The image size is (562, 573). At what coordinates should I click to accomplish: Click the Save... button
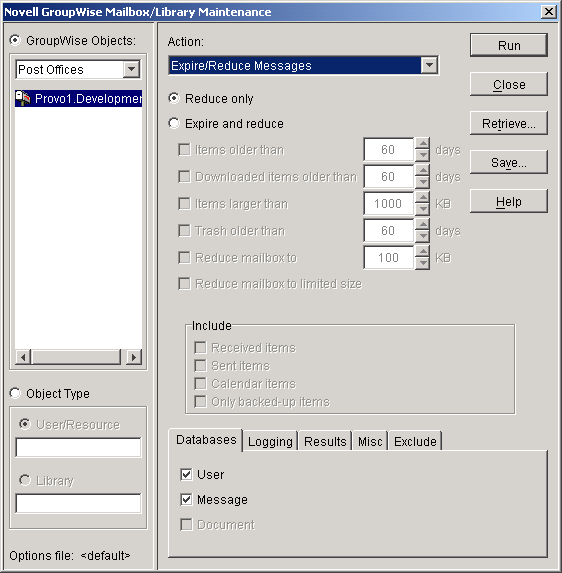509,162
